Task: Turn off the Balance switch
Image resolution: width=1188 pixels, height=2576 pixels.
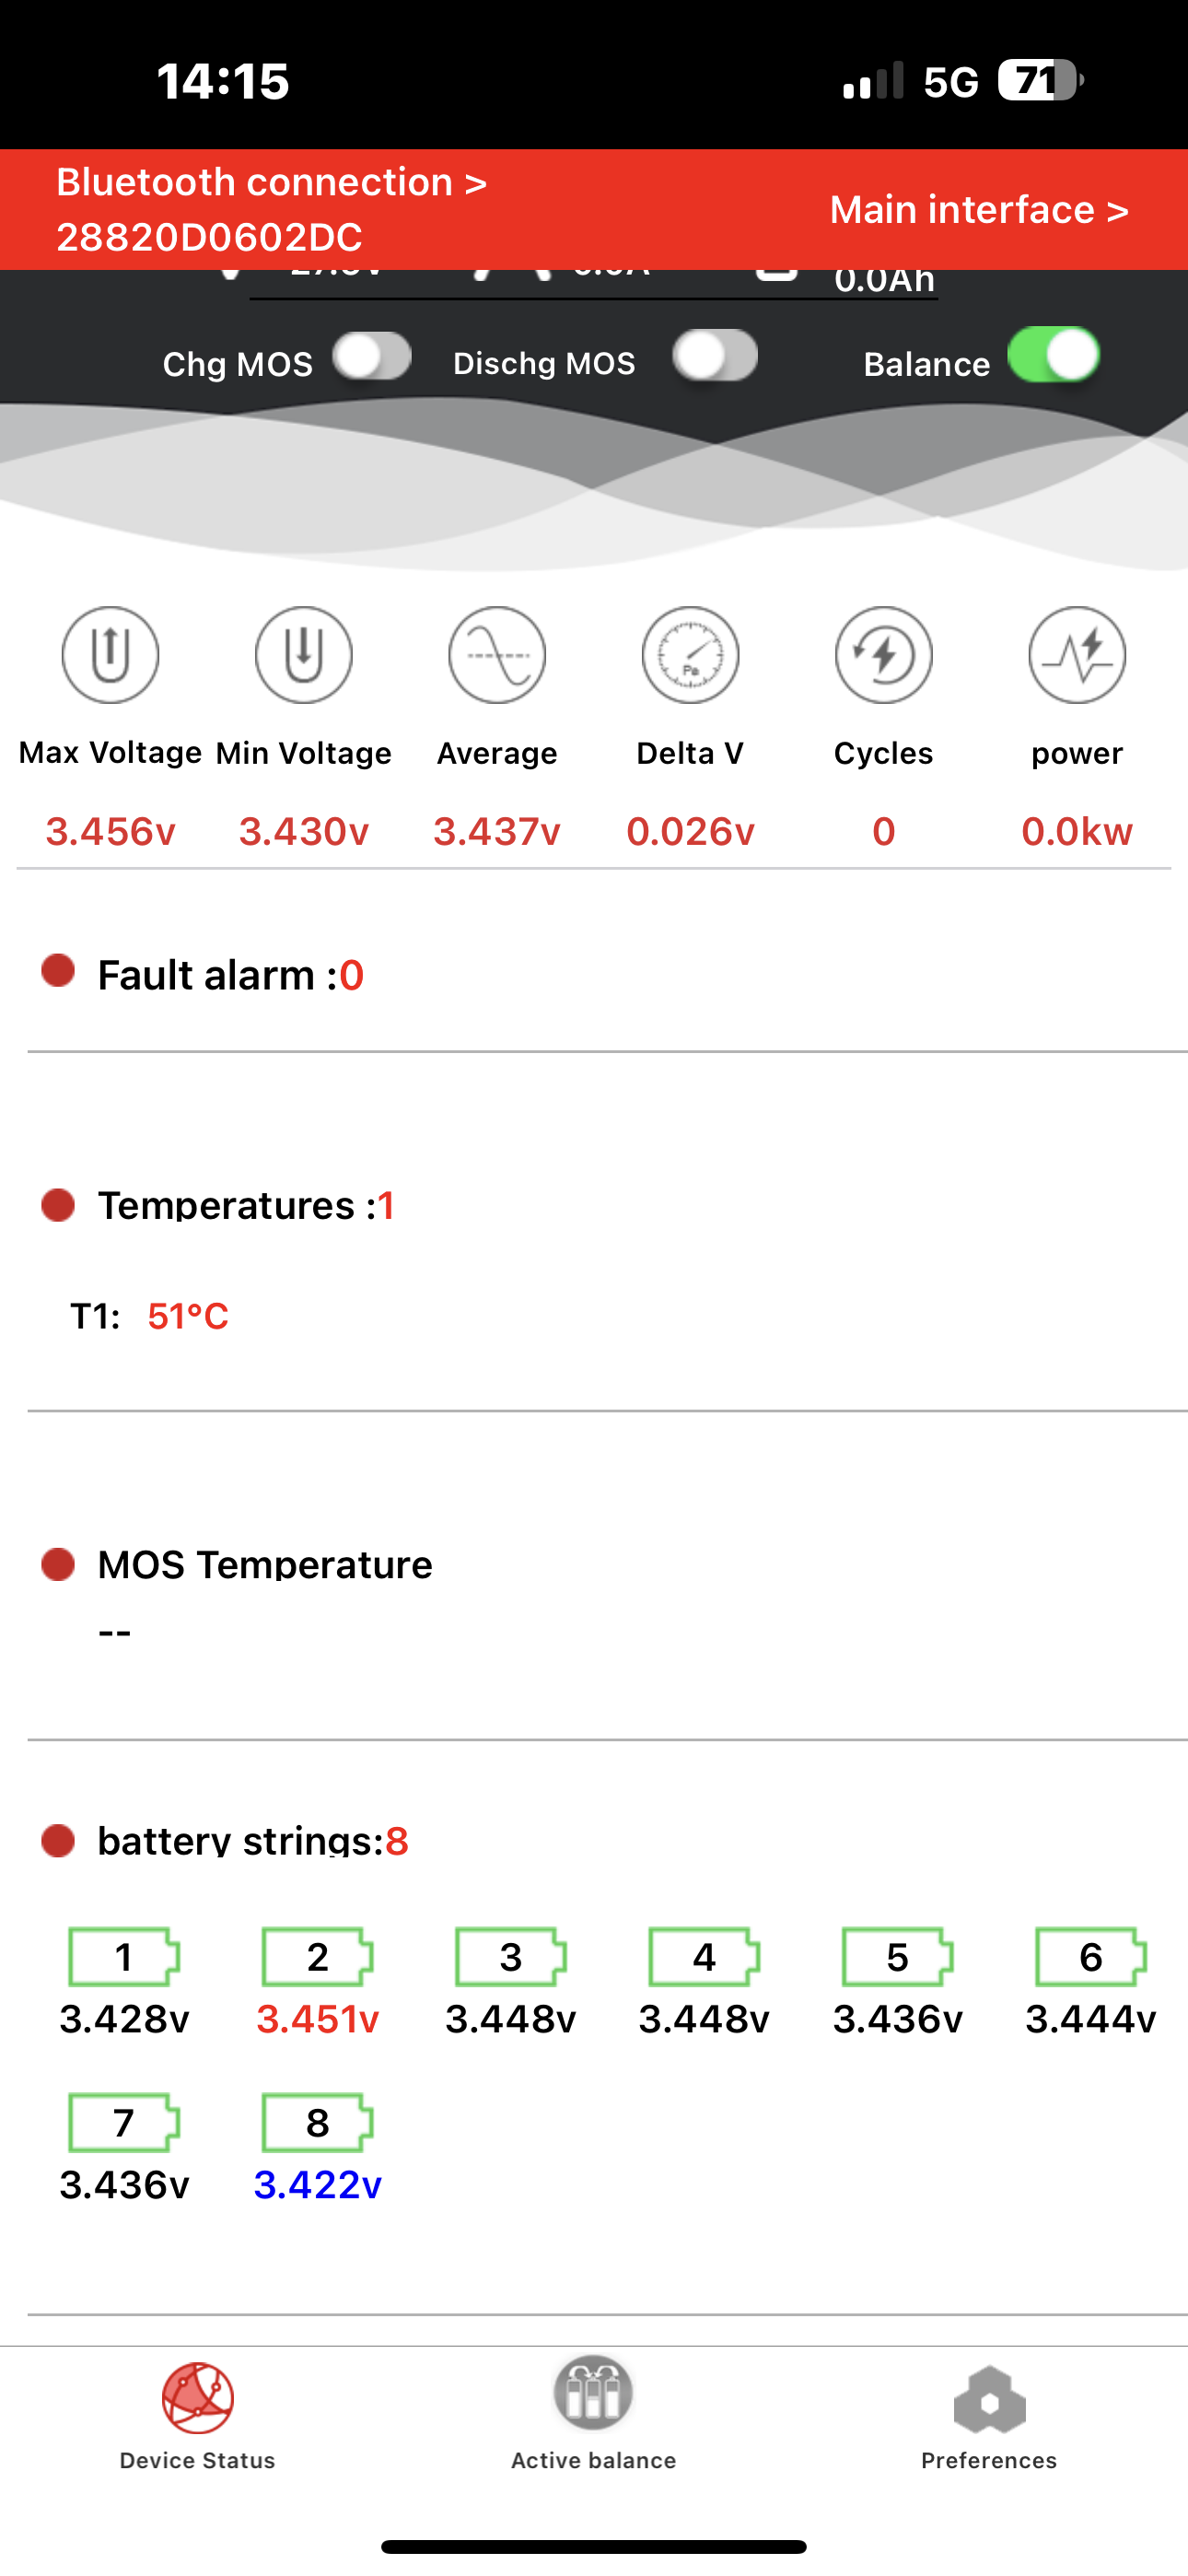Action: point(1053,355)
